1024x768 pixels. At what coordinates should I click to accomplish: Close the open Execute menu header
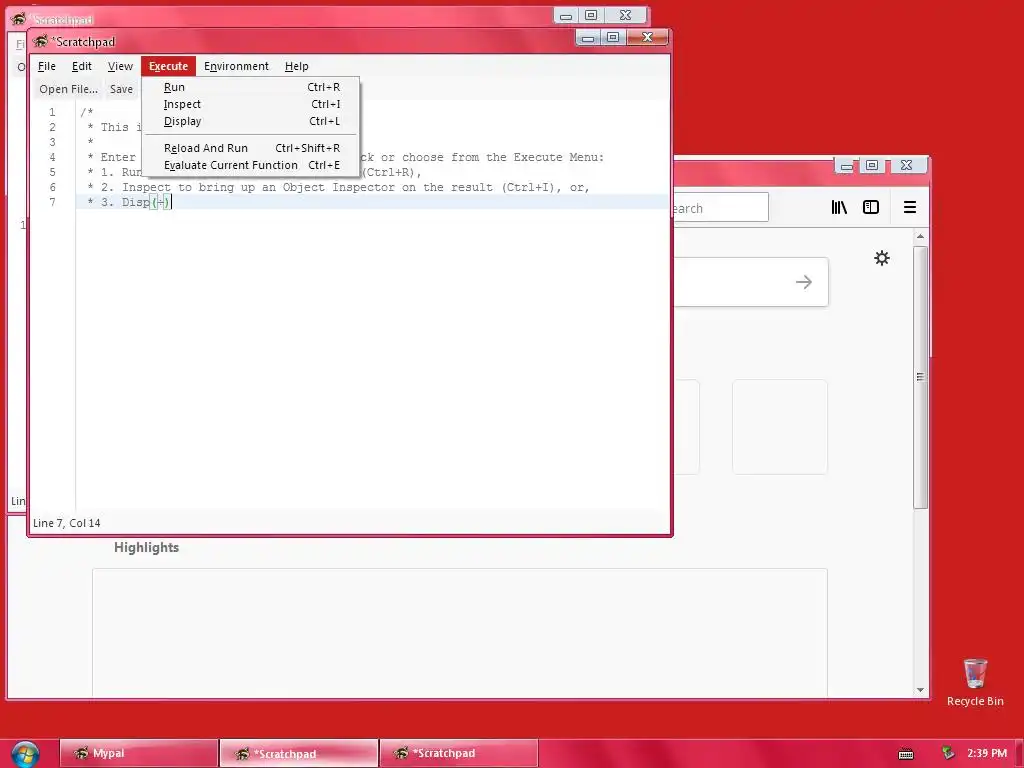pyautogui.click(x=168, y=66)
